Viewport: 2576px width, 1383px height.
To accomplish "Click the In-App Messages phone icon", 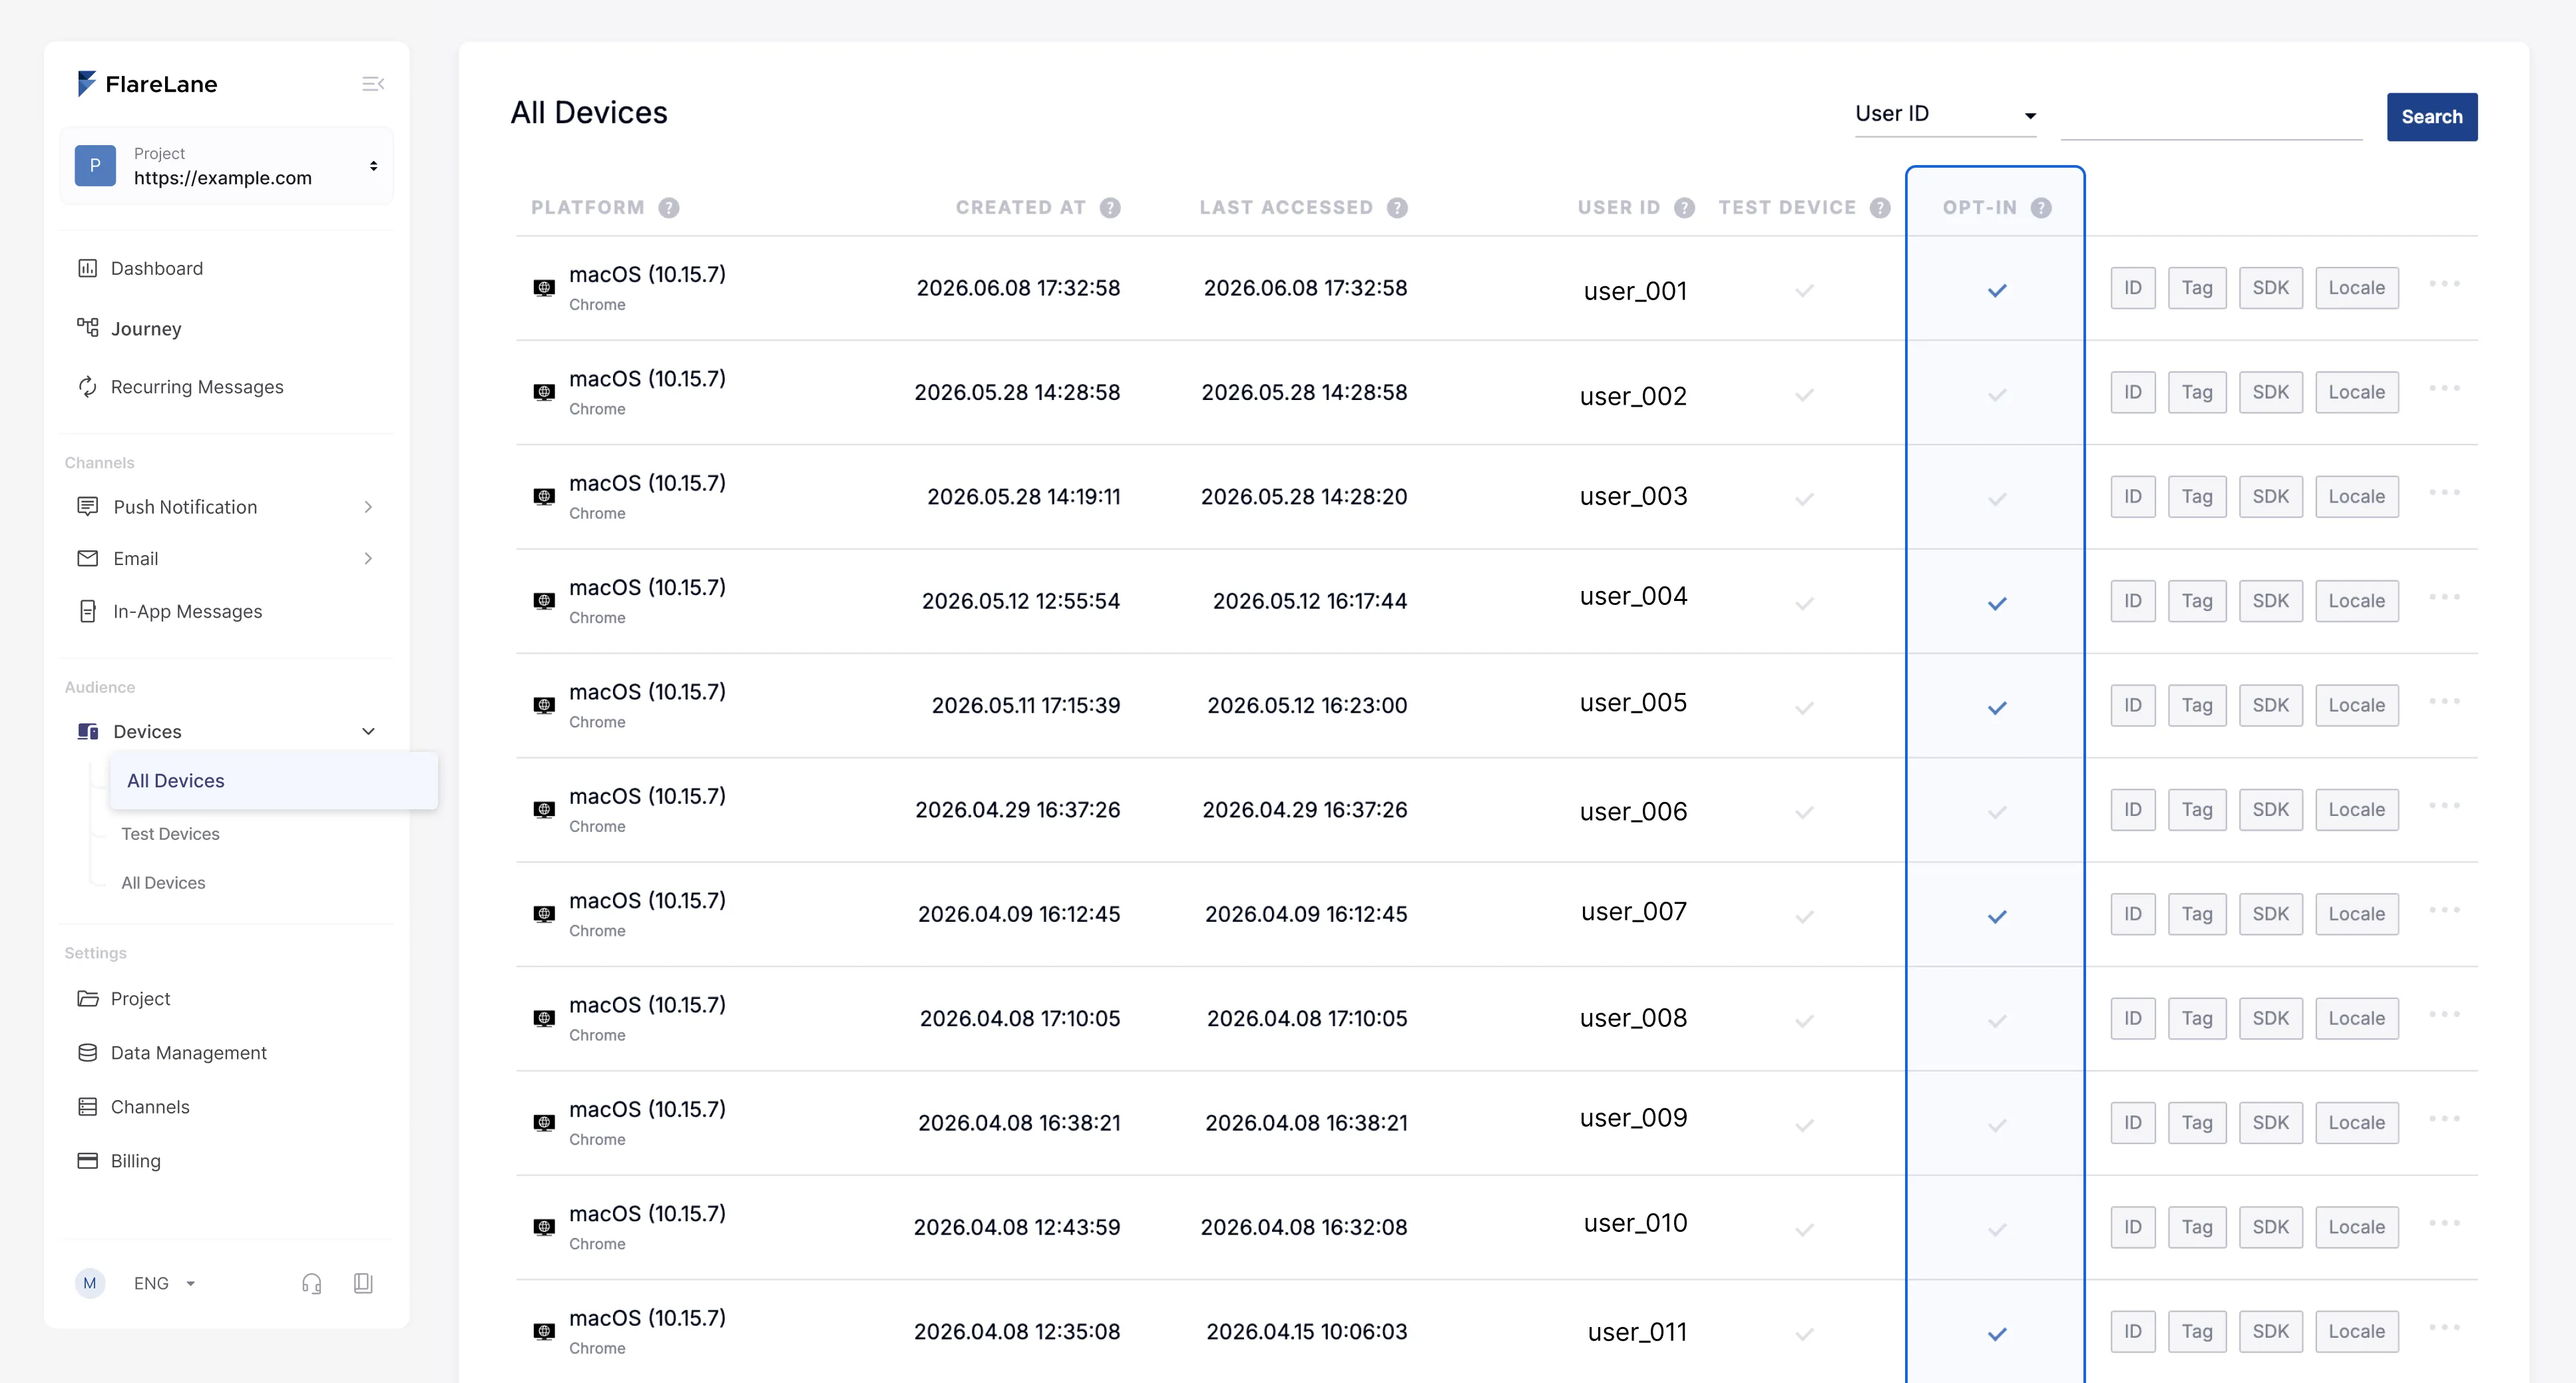I will pyautogui.click(x=88, y=611).
